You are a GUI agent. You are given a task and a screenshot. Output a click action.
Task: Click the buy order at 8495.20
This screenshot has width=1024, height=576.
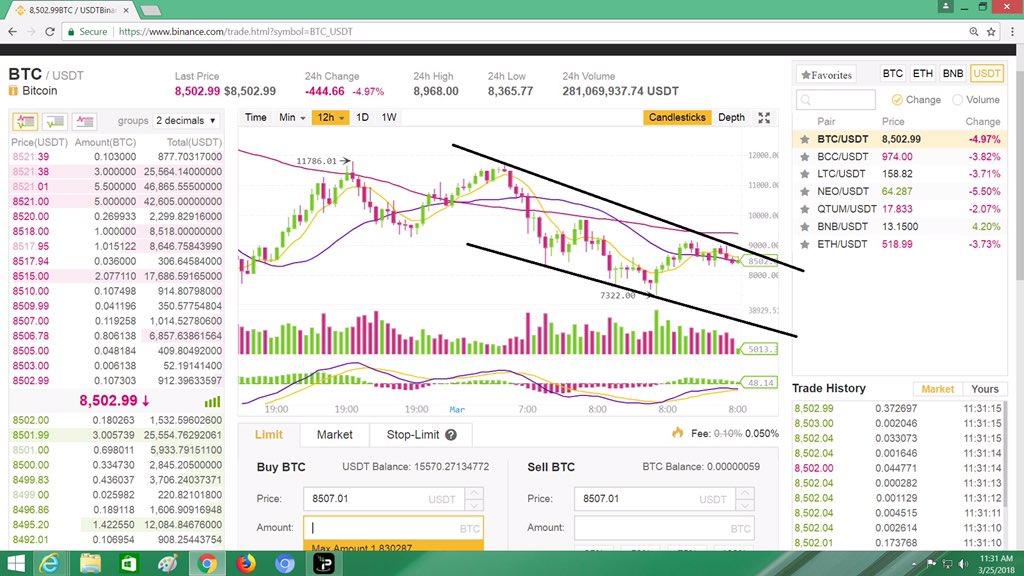coord(116,524)
